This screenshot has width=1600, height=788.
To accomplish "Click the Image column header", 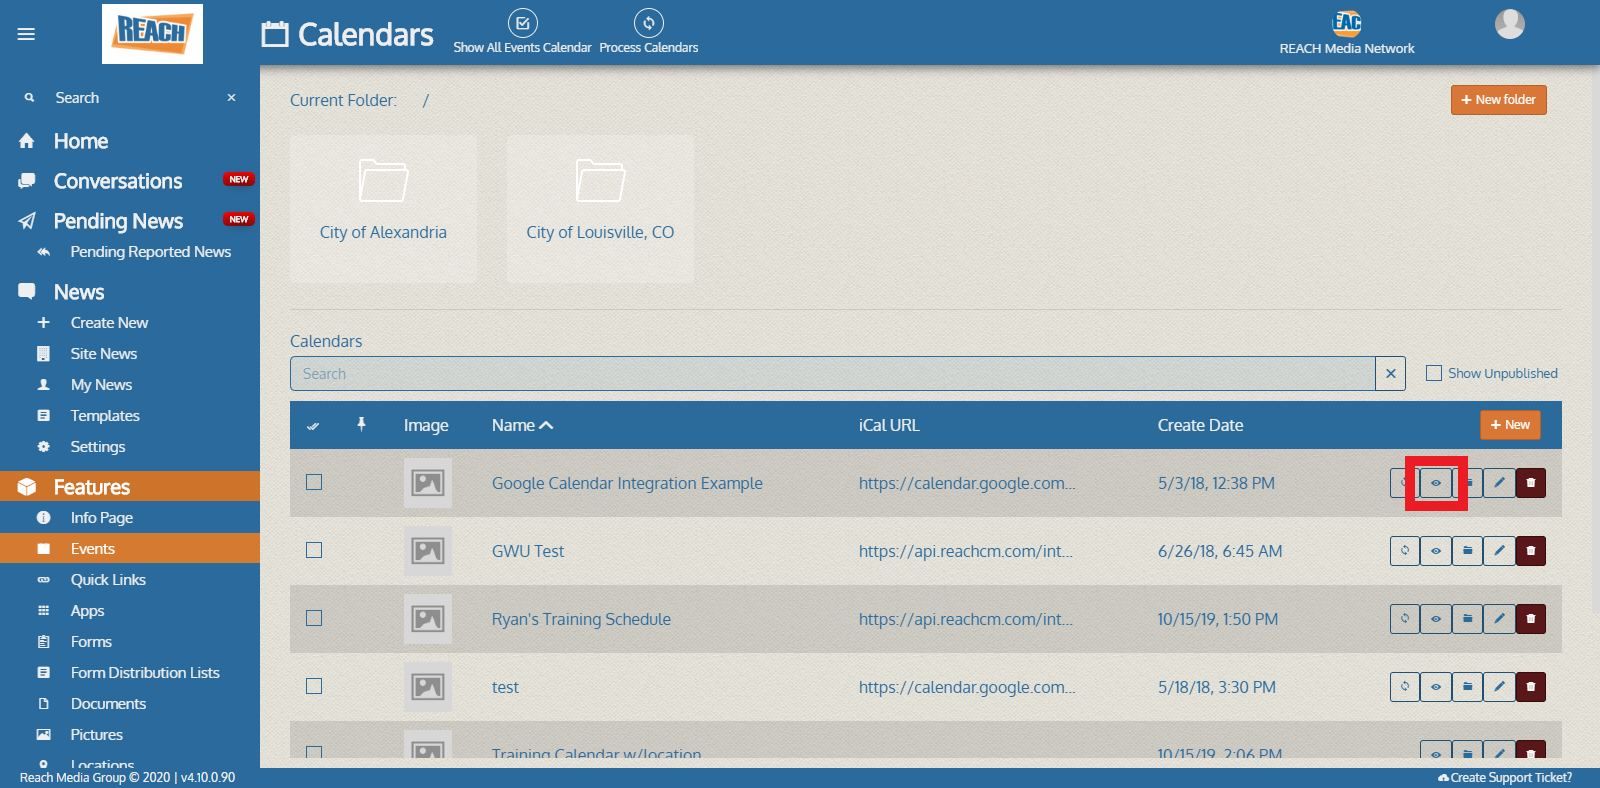I will 426,425.
